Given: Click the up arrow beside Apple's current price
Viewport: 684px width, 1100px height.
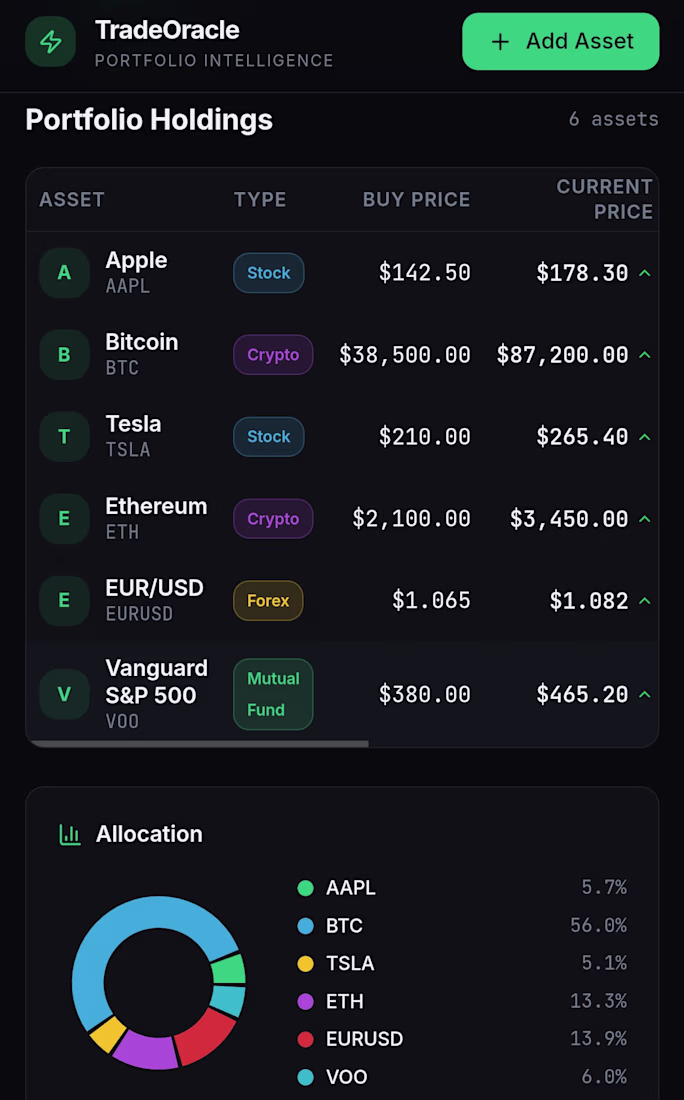Looking at the screenshot, I should pos(645,273).
